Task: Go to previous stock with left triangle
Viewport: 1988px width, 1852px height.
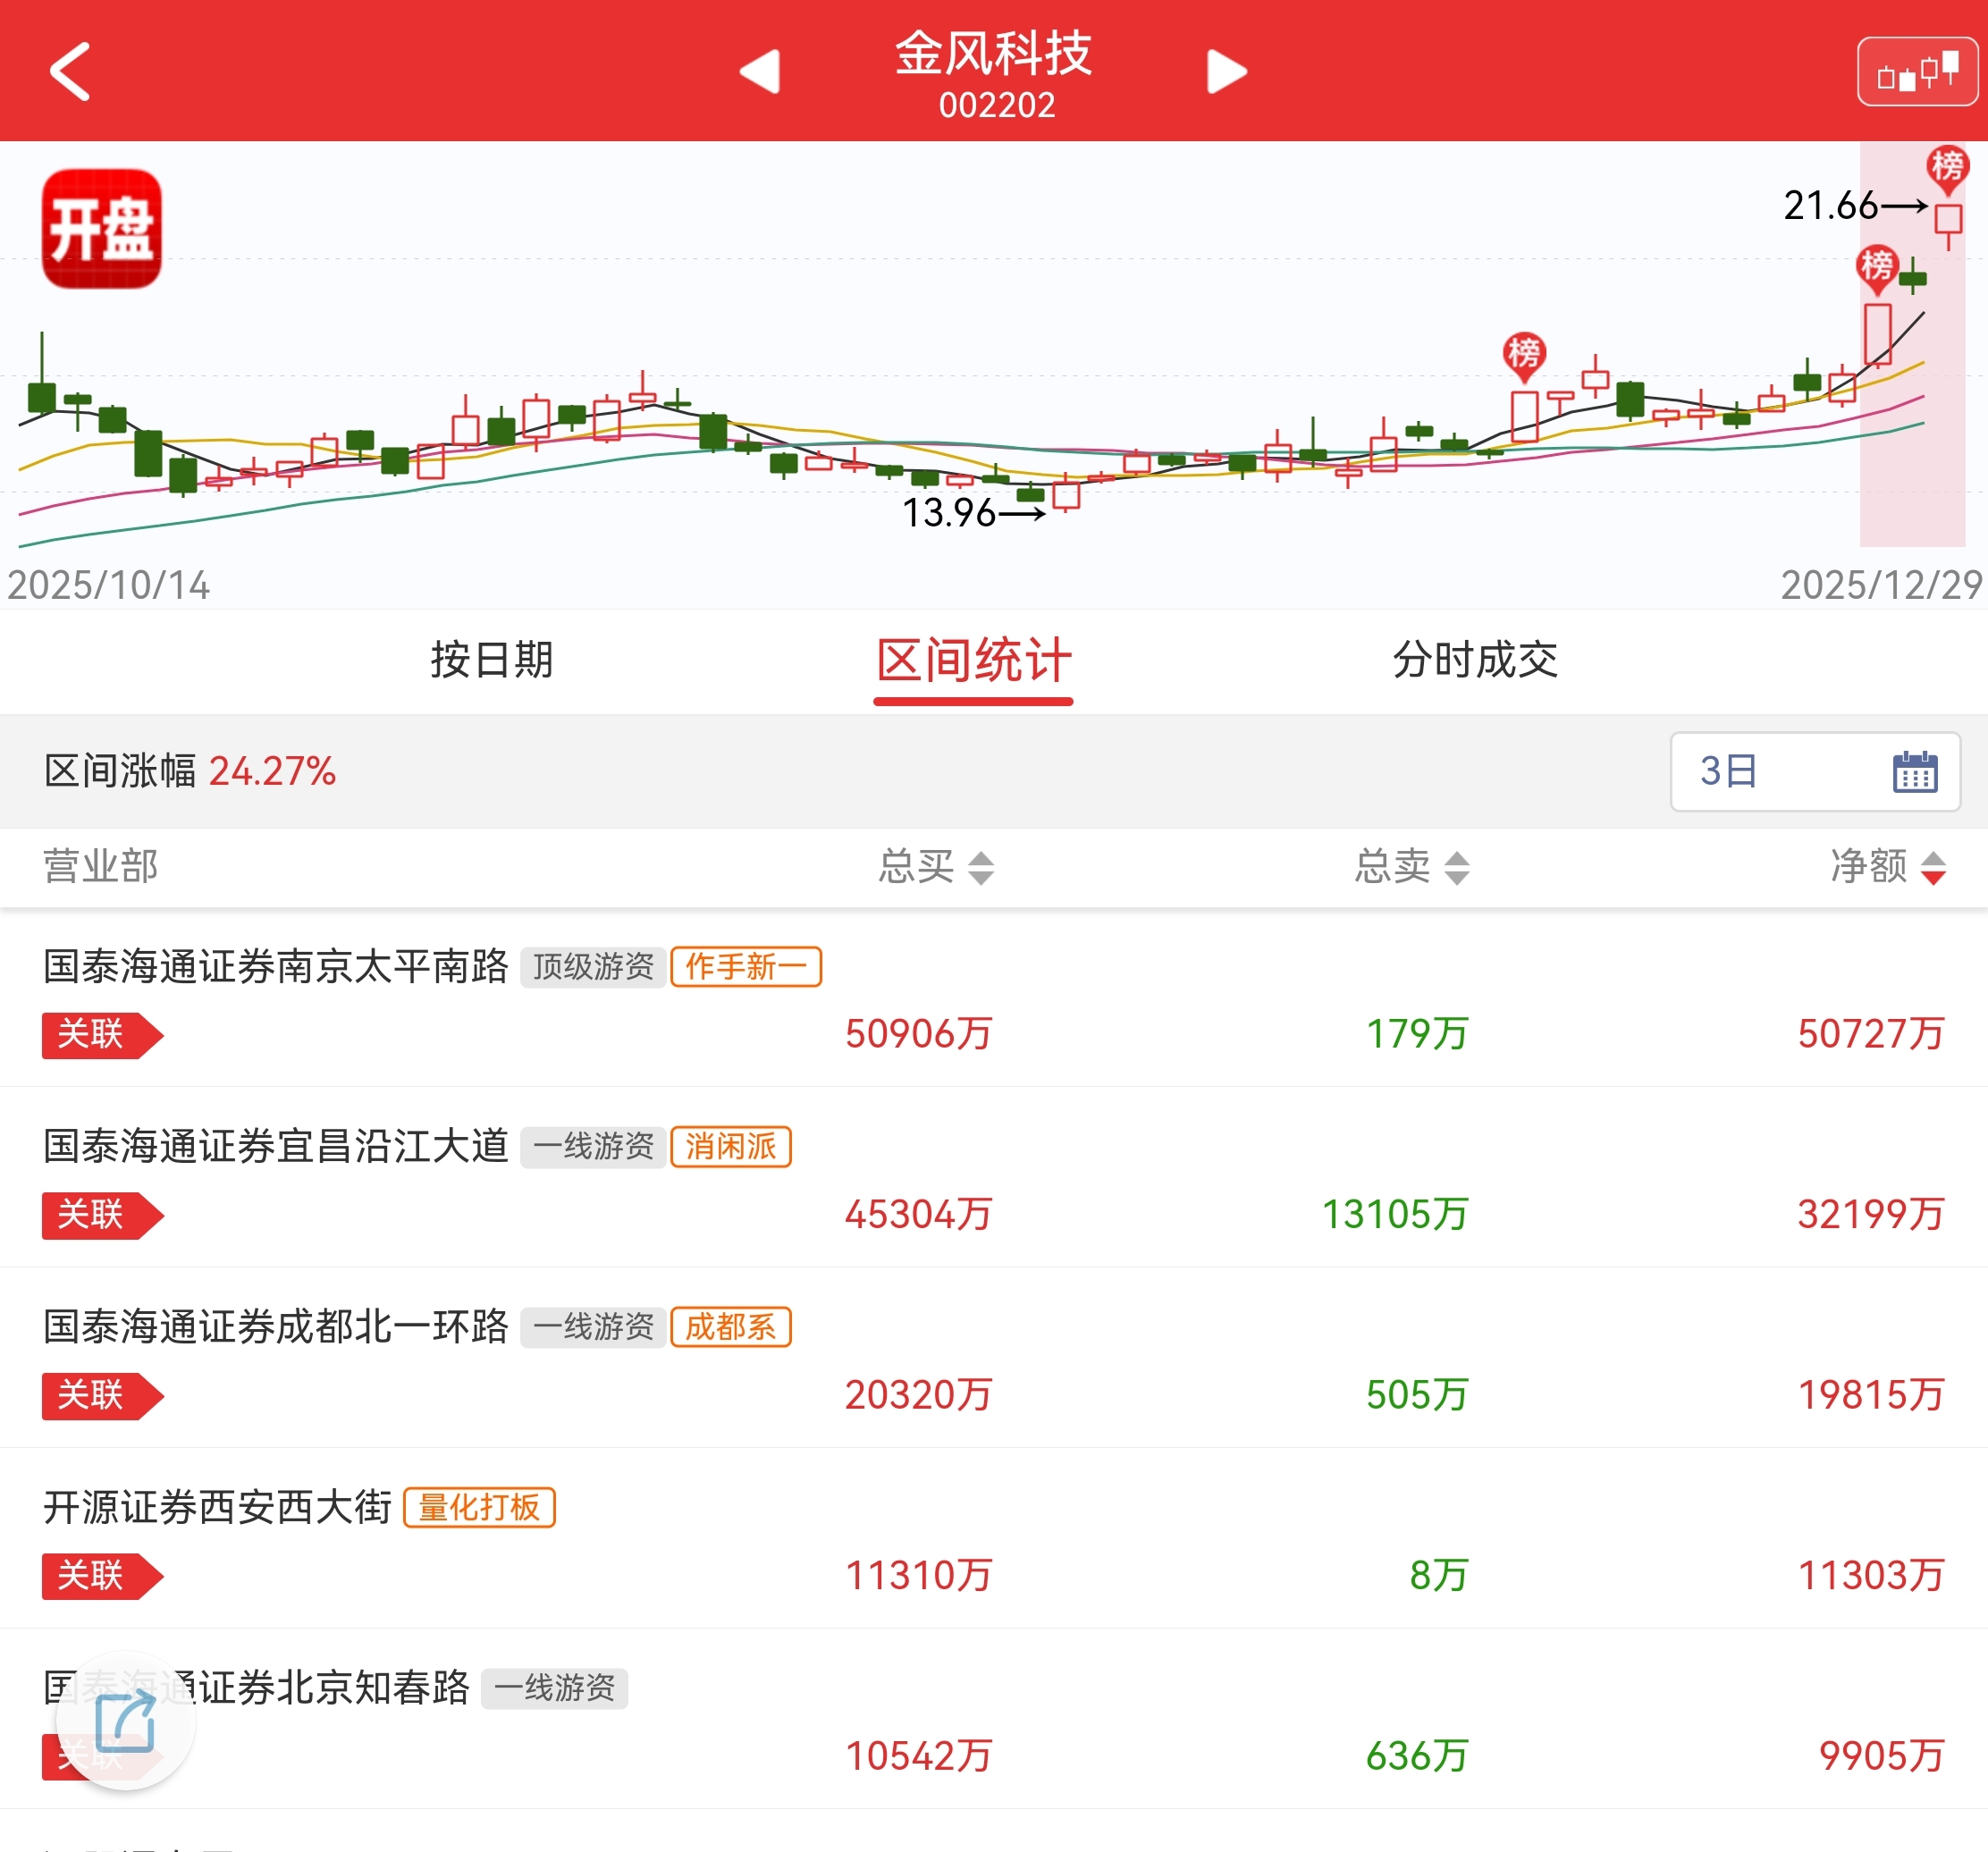Action: (x=760, y=71)
